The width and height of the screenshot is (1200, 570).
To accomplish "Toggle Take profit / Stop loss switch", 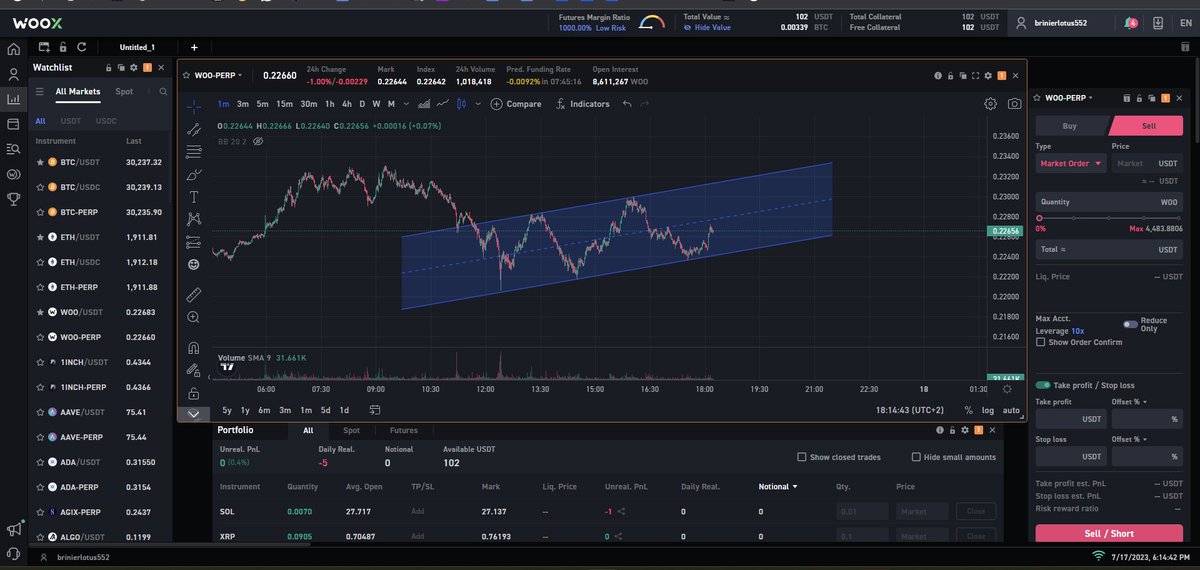I will point(1043,385).
